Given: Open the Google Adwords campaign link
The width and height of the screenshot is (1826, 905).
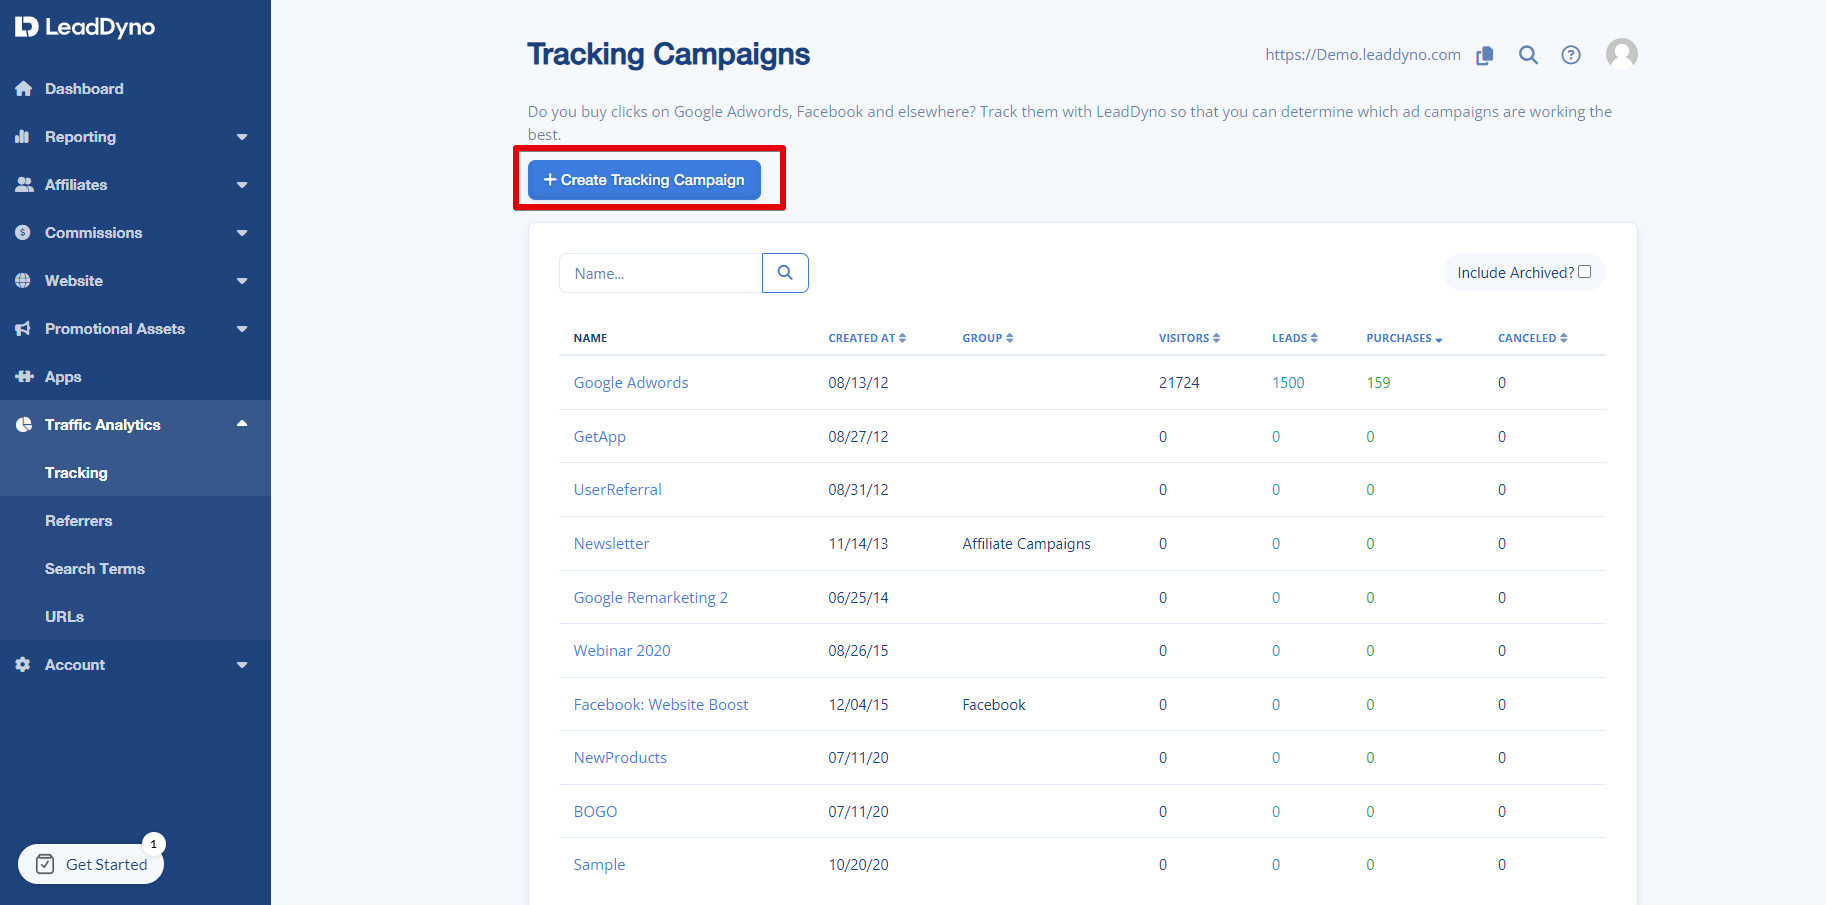Looking at the screenshot, I should click(x=631, y=383).
